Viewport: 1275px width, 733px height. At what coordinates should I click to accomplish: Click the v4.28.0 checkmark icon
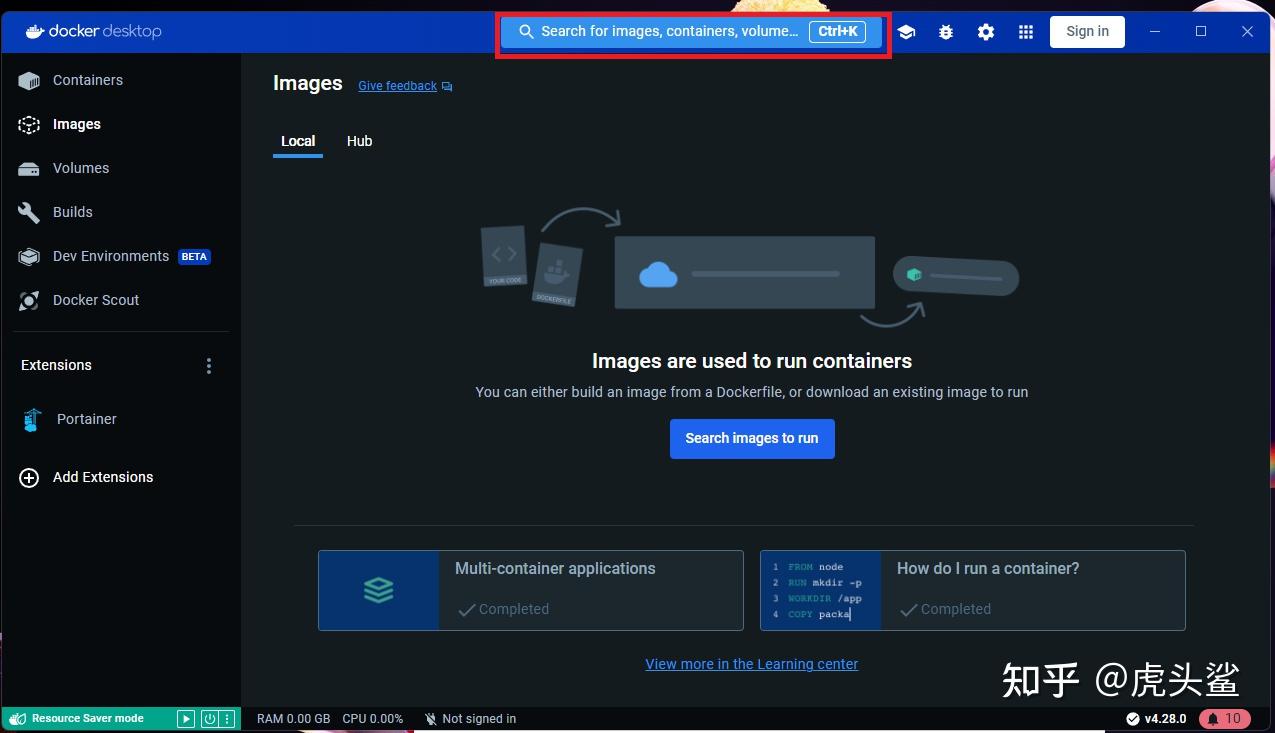tap(1133, 719)
